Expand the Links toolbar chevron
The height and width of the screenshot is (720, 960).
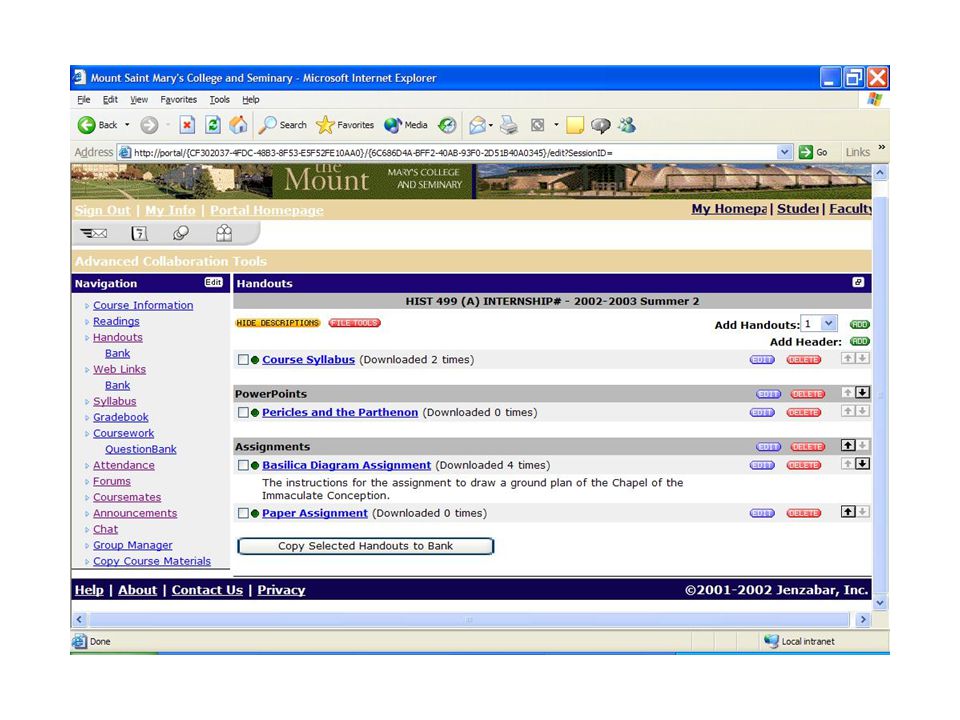coord(882,147)
